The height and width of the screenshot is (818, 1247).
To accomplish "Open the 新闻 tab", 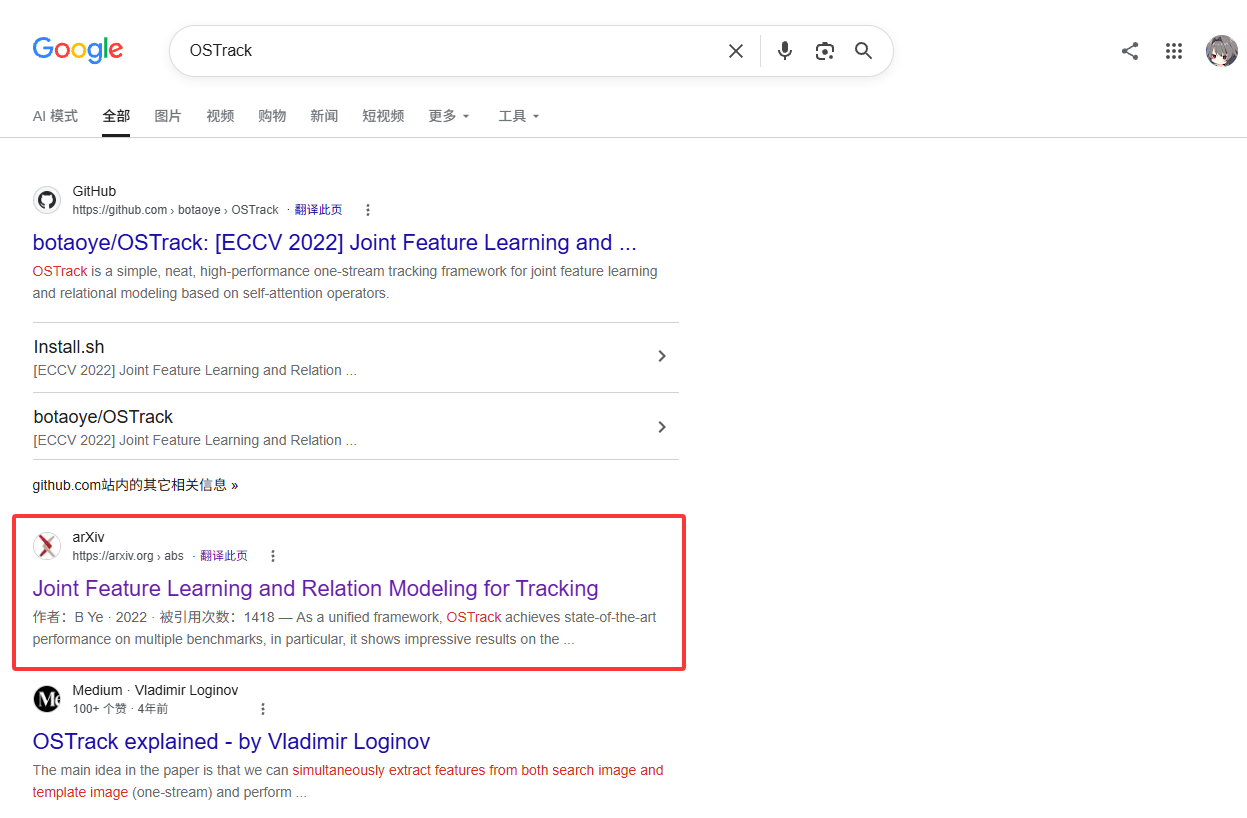I will tap(324, 116).
